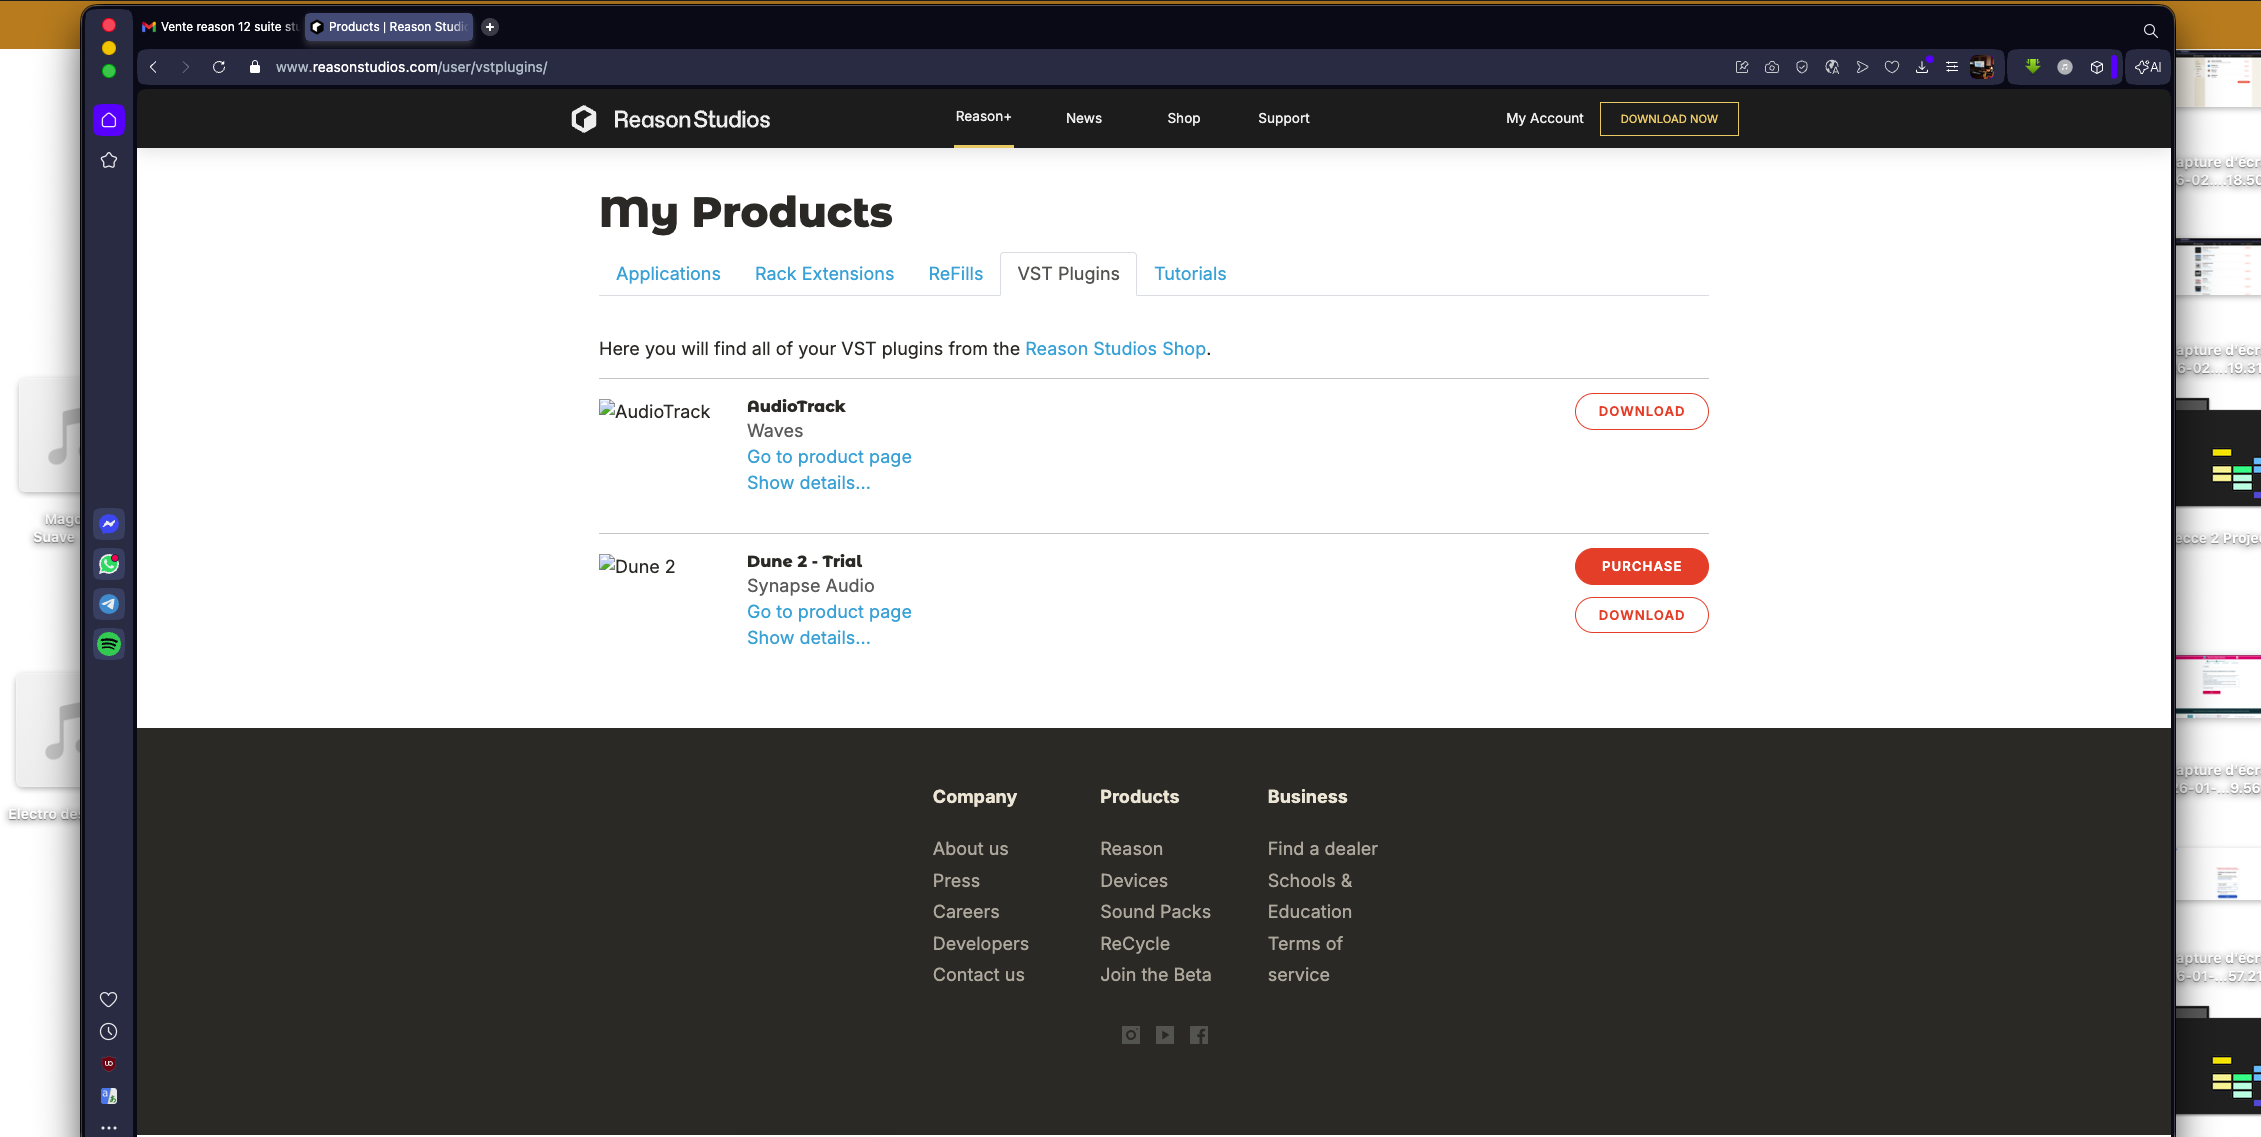Download the Dune 2 - Trial plugin
The image size is (2261, 1137).
pyautogui.click(x=1642, y=615)
